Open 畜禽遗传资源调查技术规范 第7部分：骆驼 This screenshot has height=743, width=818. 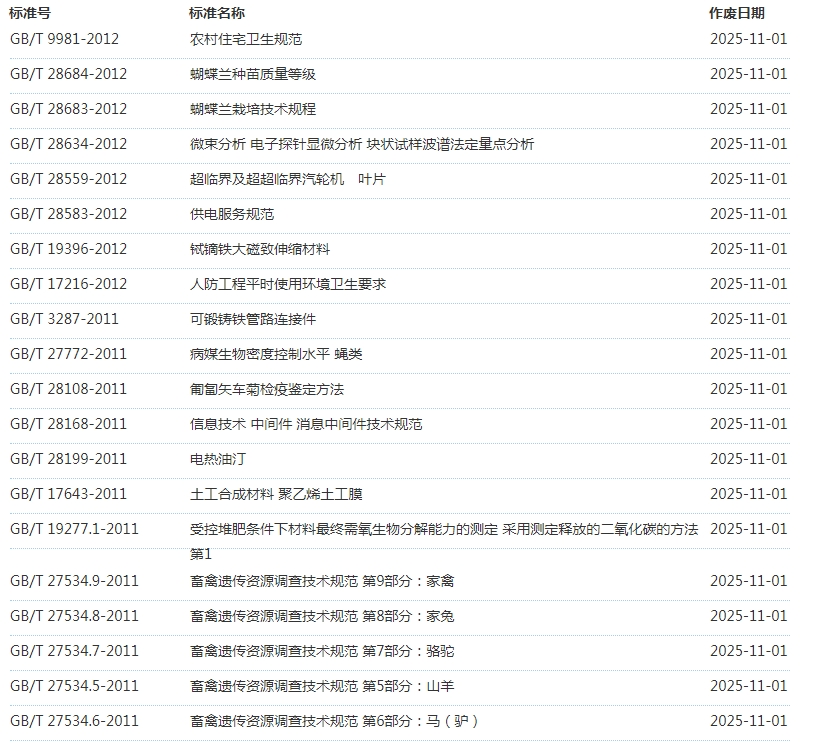(x=322, y=651)
